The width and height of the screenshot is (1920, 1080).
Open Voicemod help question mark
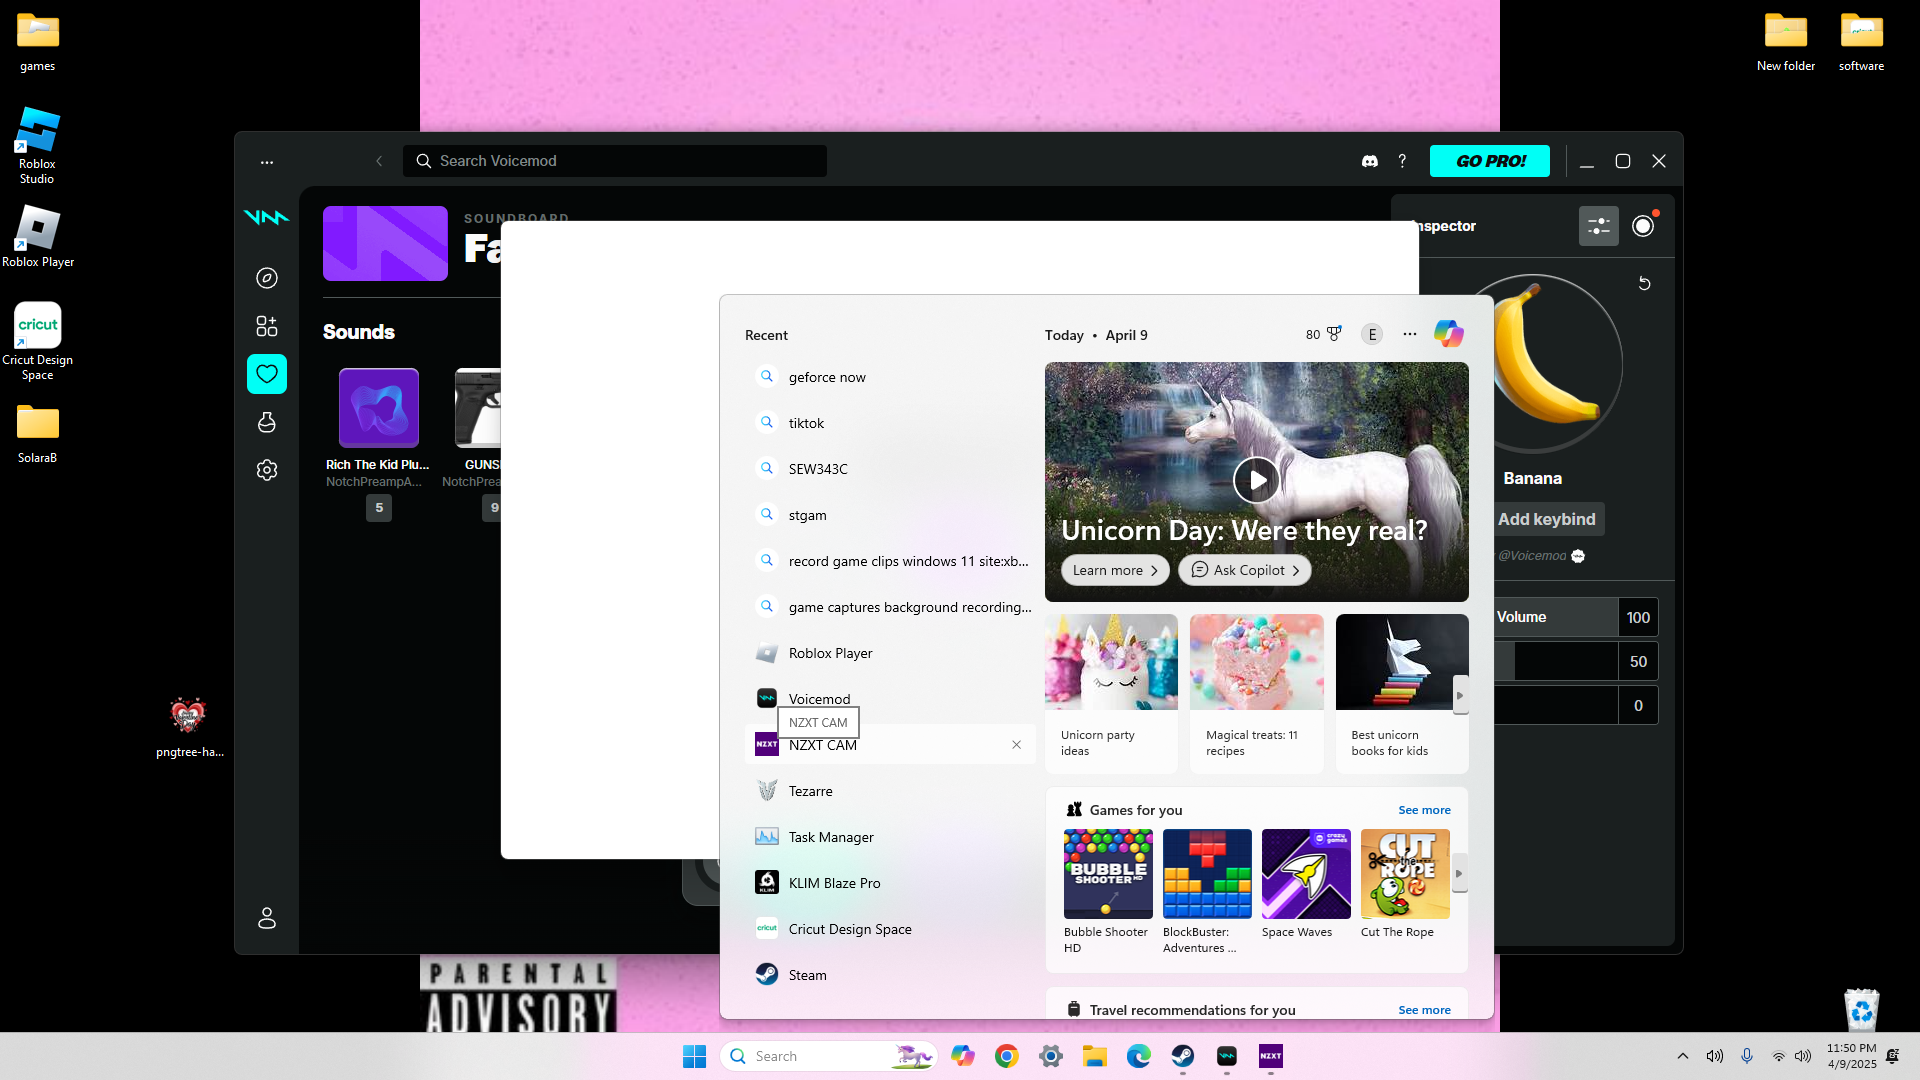(x=1402, y=161)
